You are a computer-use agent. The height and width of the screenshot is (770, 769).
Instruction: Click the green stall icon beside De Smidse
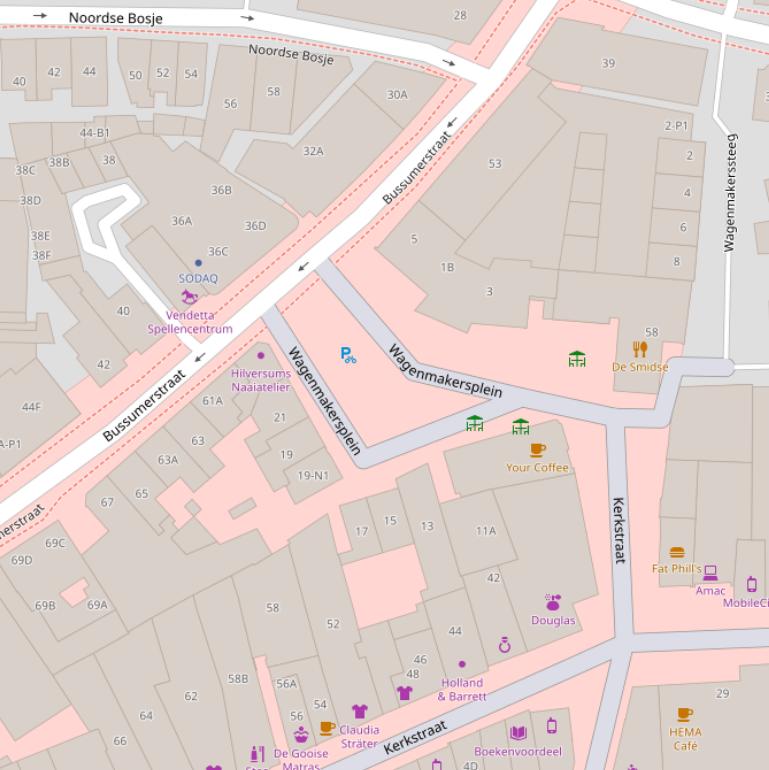[577, 358]
